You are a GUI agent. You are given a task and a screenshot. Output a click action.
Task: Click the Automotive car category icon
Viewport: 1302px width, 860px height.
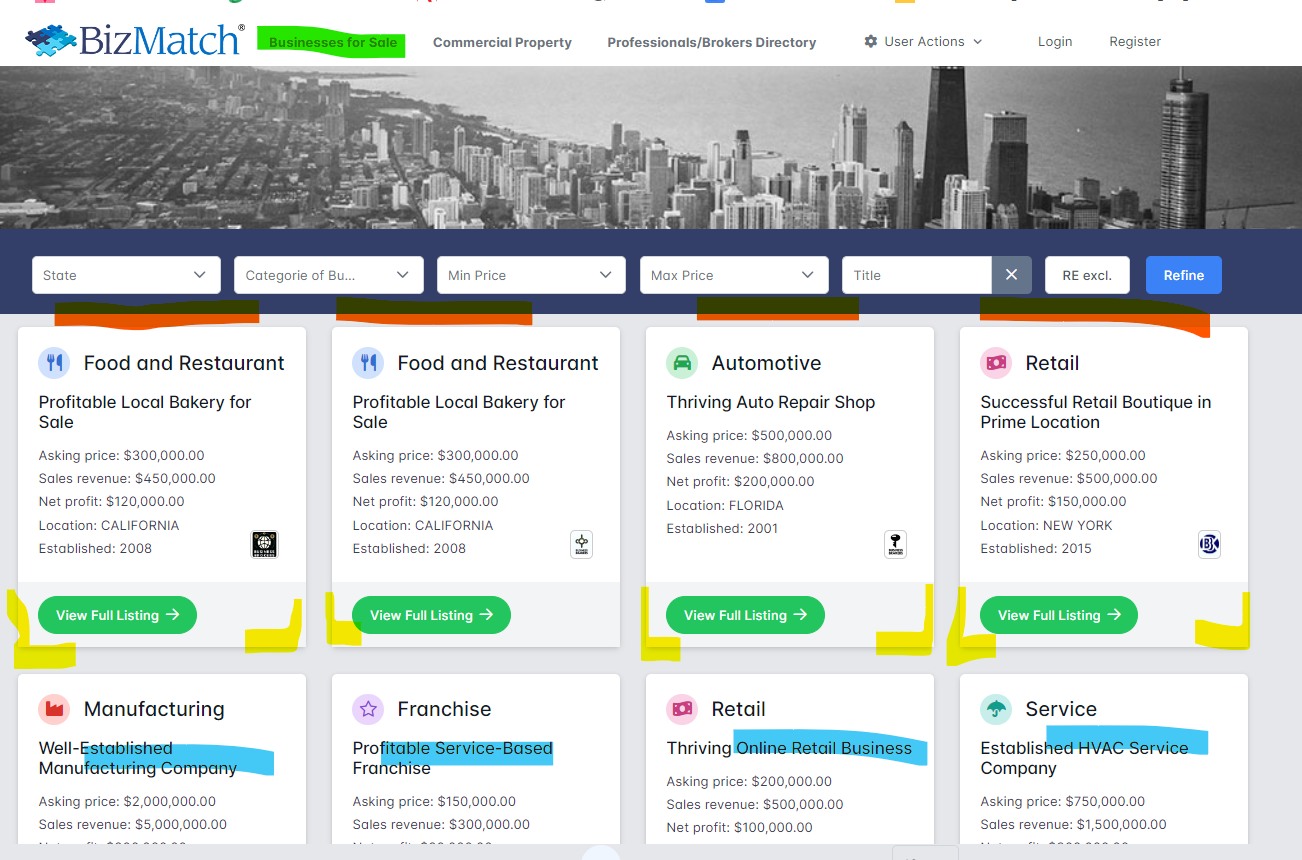coord(682,363)
